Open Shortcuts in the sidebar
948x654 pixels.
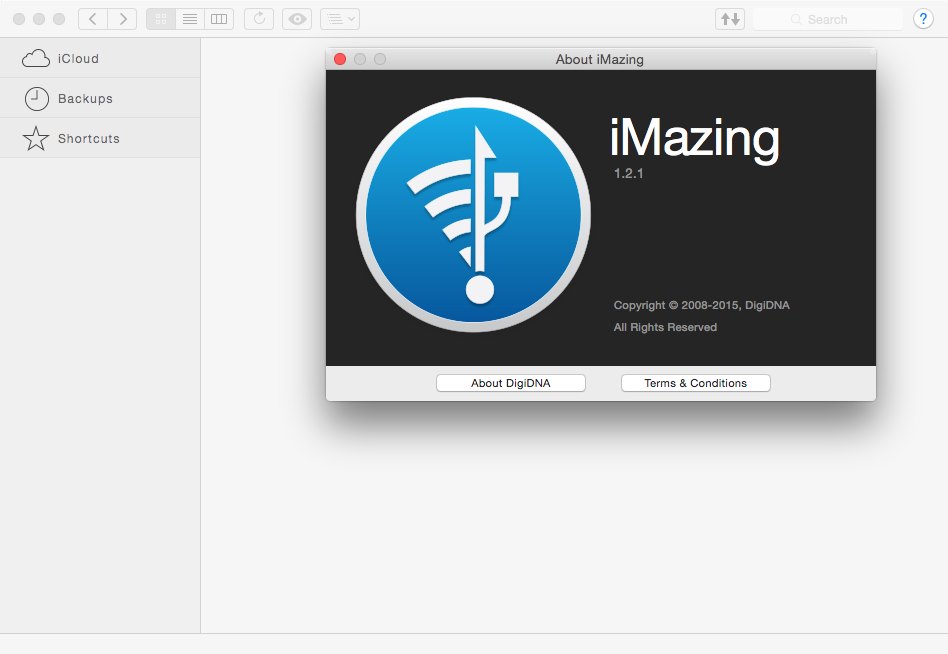[100, 138]
